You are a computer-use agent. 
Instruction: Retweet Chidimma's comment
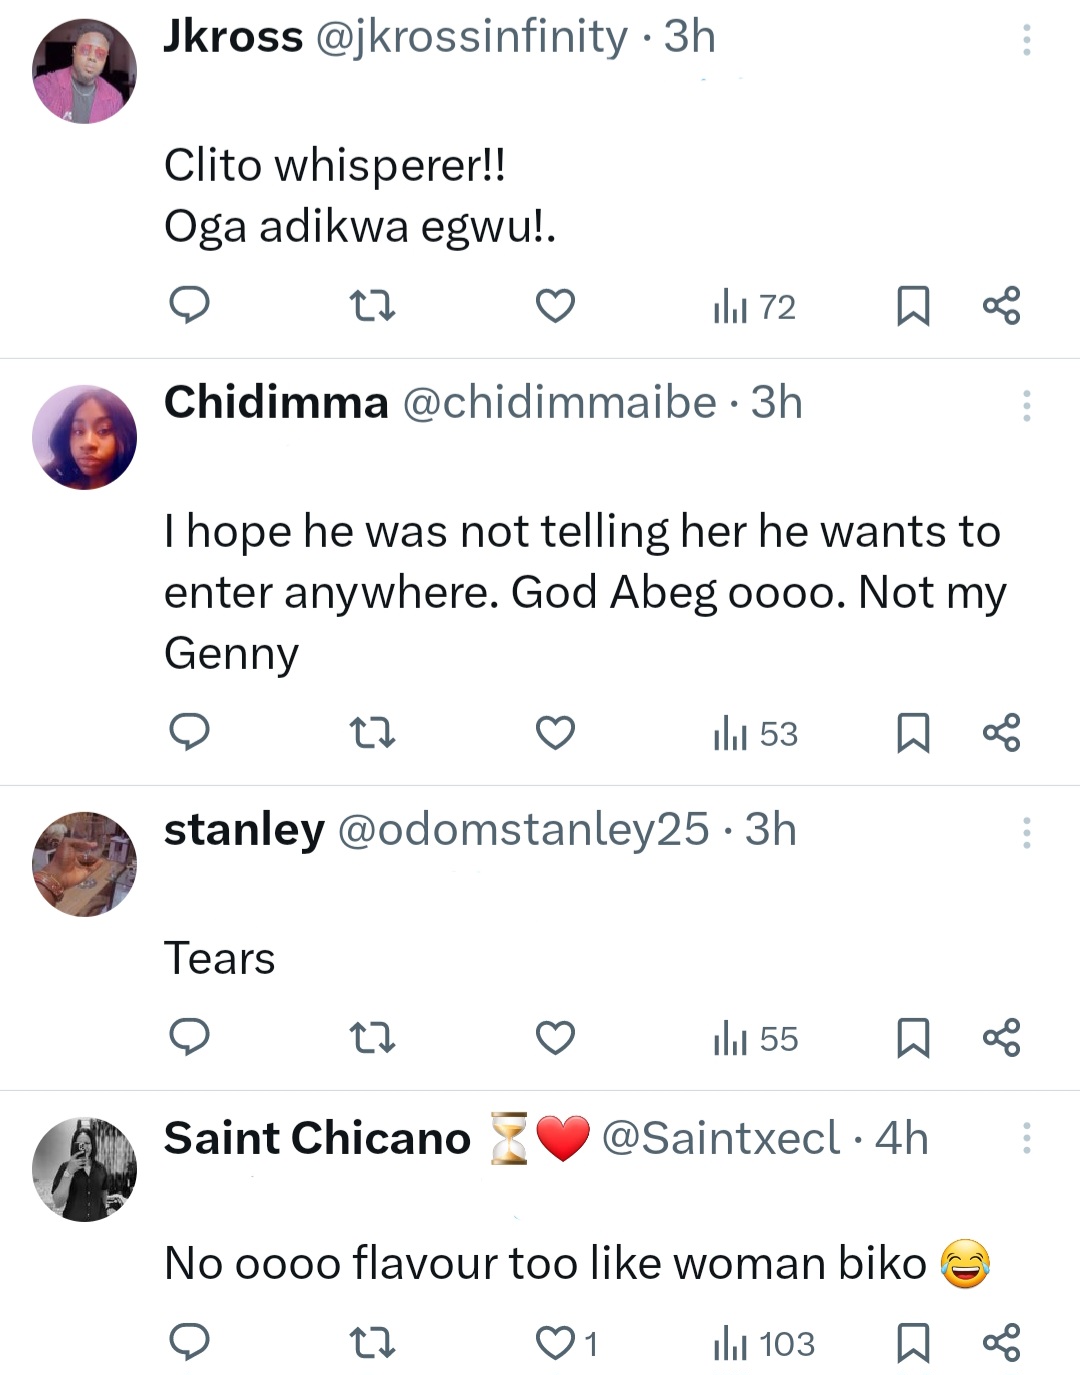[x=372, y=733]
